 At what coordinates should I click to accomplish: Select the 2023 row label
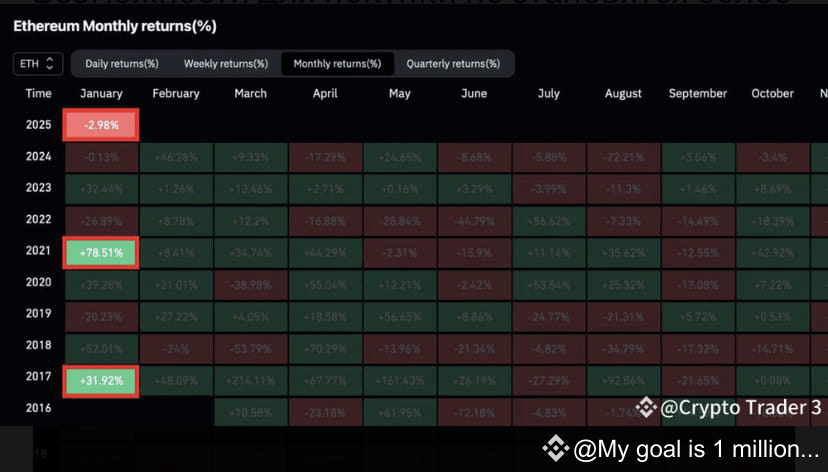coord(39,187)
